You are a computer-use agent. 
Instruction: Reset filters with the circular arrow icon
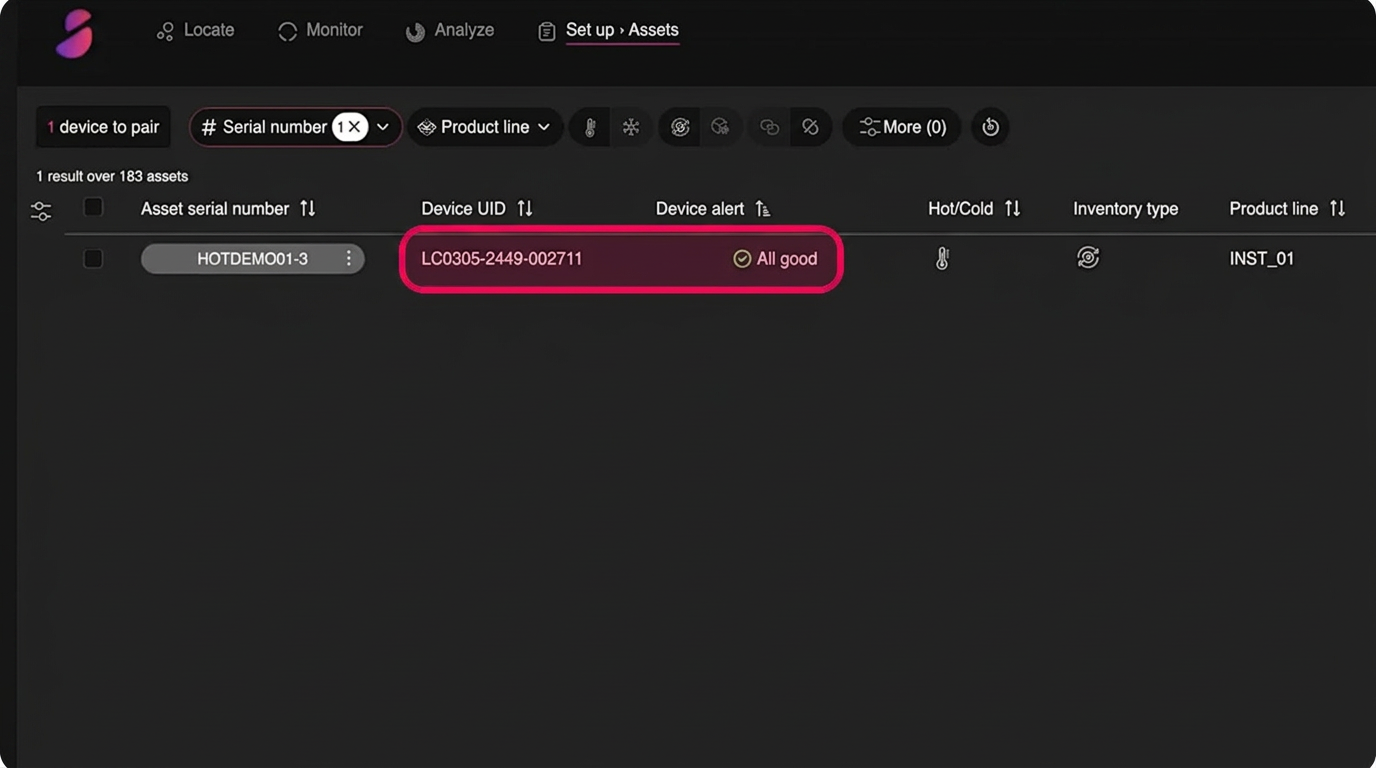click(990, 127)
